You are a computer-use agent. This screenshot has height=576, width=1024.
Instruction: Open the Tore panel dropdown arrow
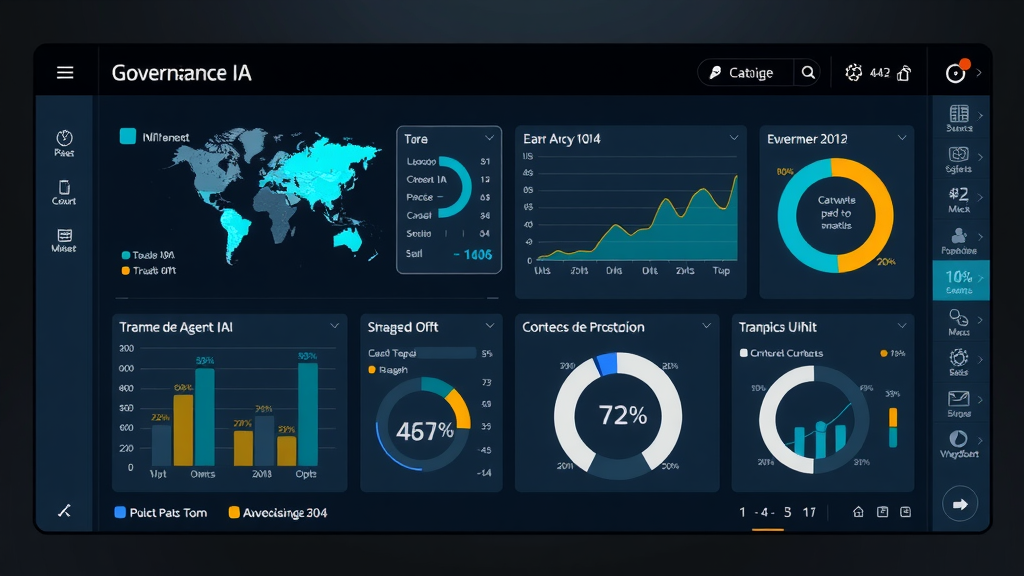[489, 138]
